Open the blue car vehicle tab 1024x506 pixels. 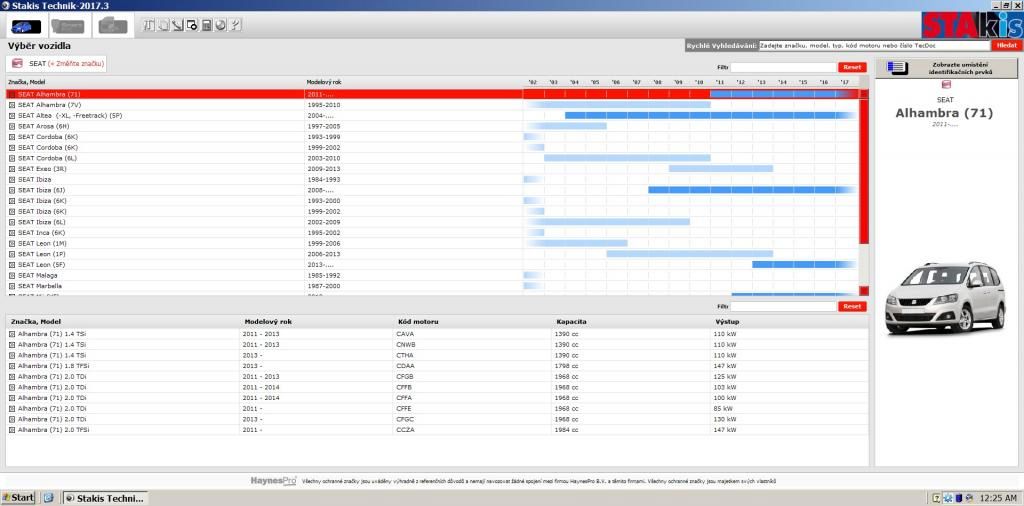24,25
